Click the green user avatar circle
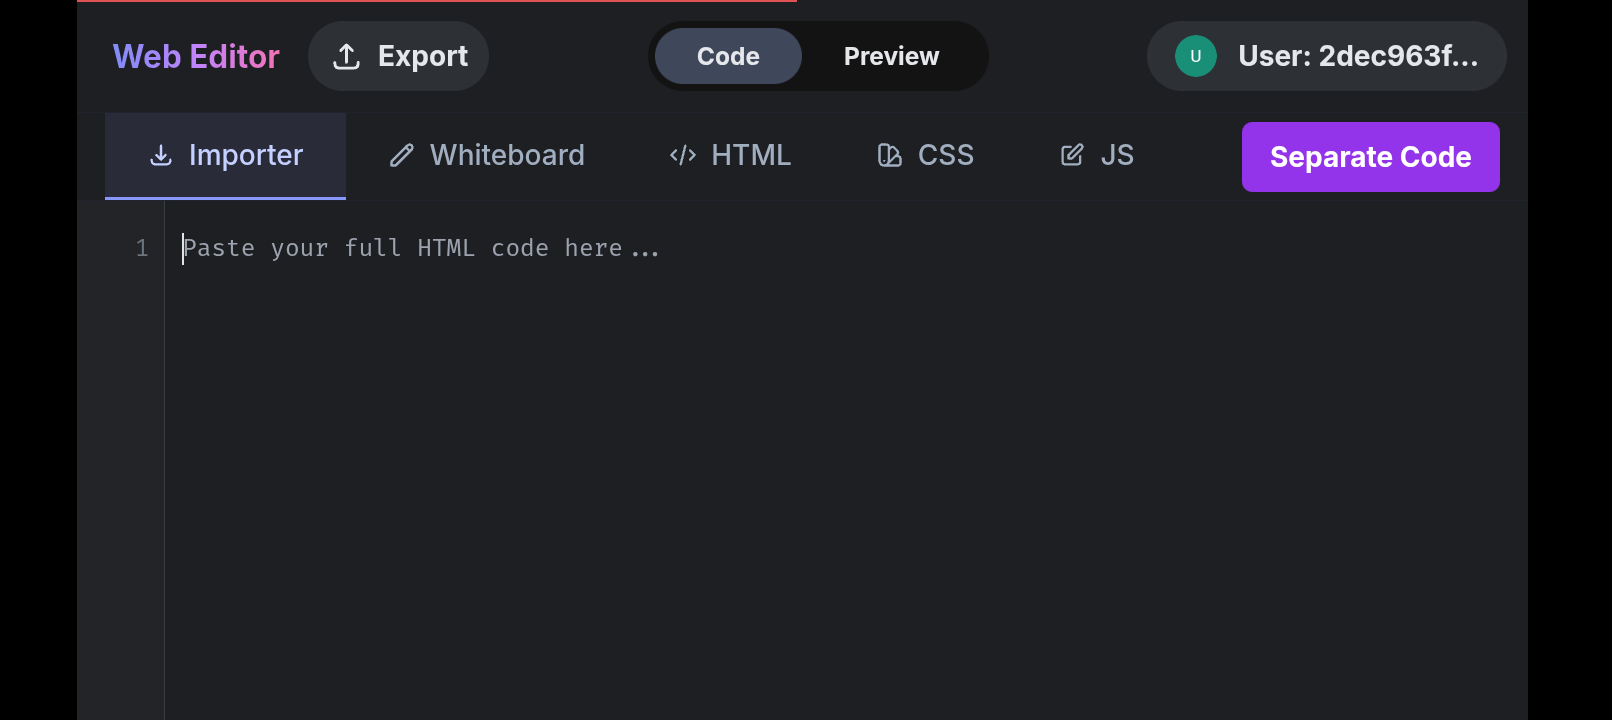1612x720 pixels. tap(1196, 56)
